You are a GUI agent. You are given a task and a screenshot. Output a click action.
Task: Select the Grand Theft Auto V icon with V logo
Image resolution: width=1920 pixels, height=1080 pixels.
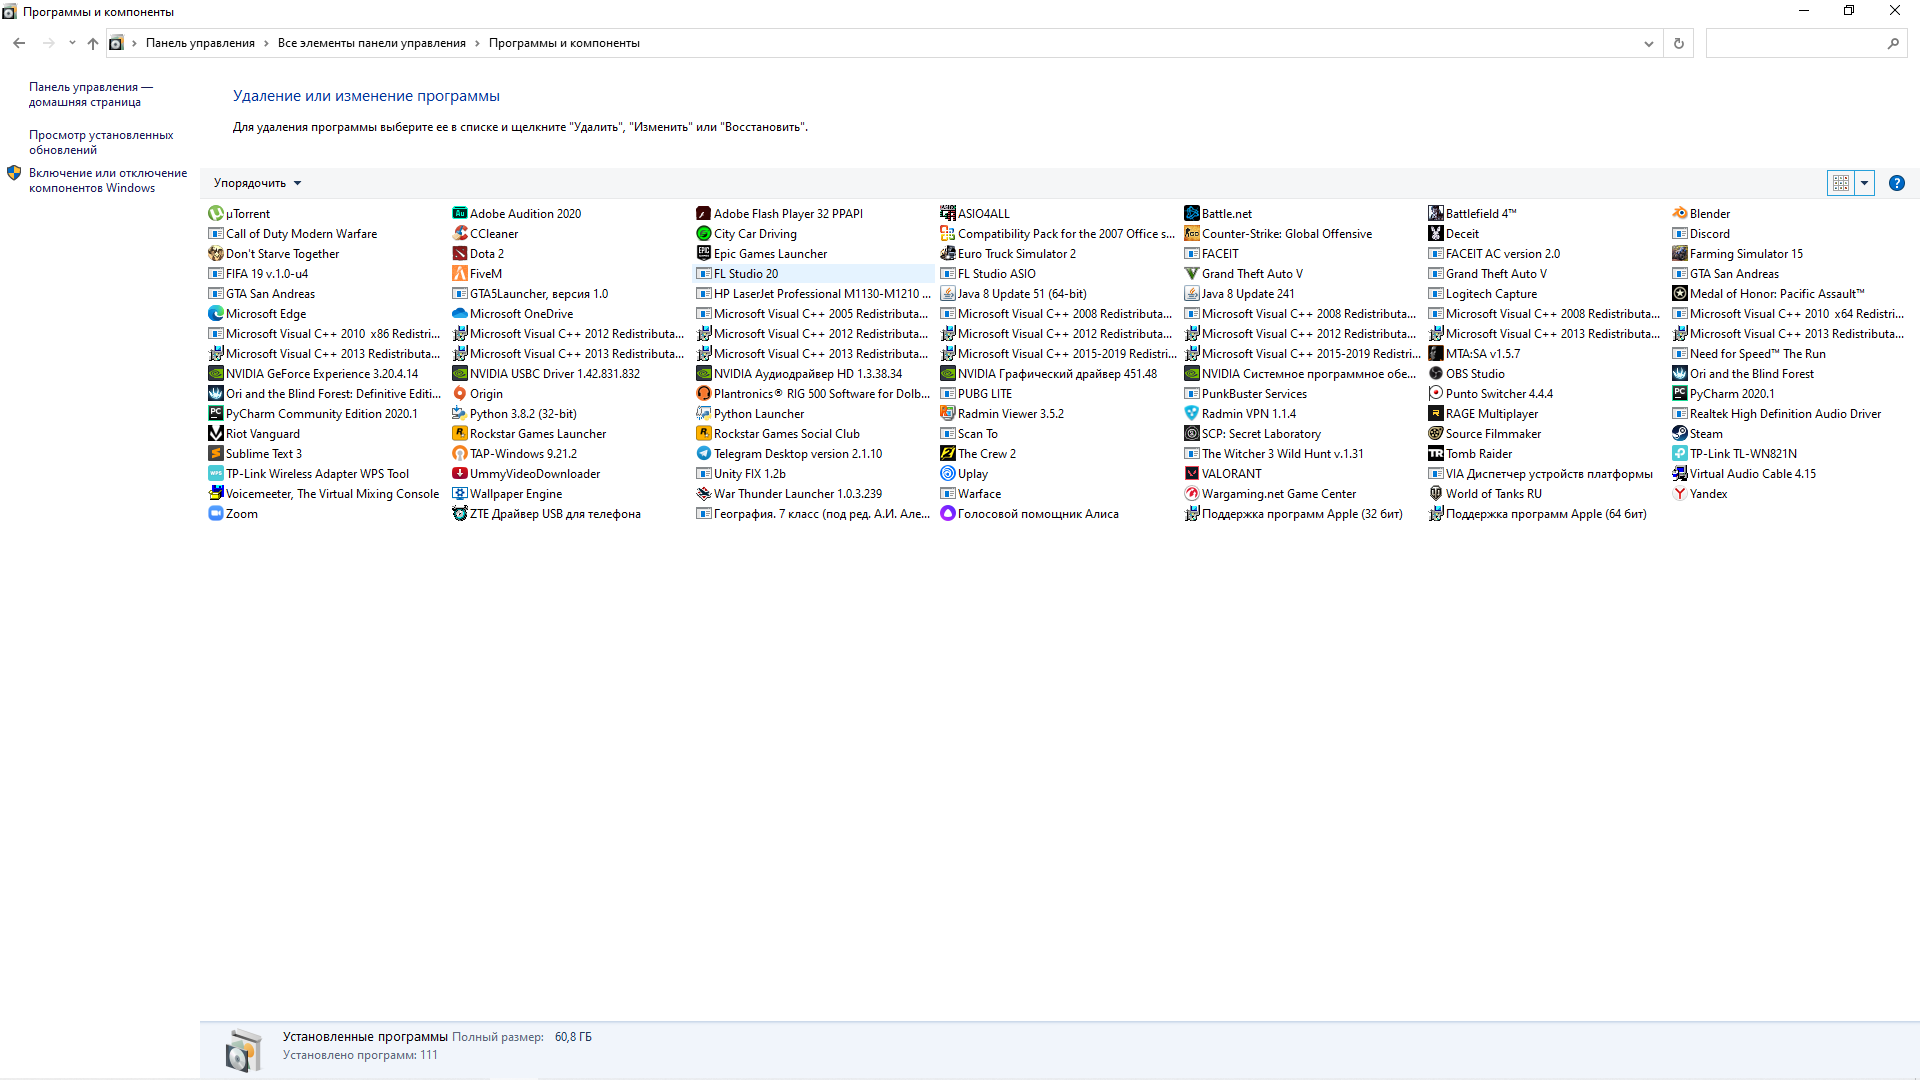(x=1191, y=274)
